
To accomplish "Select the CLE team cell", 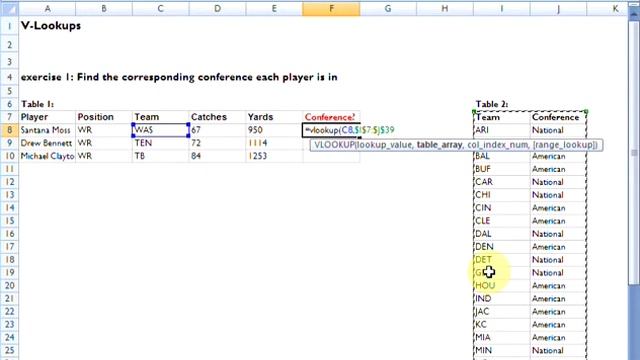I will [x=502, y=221].
